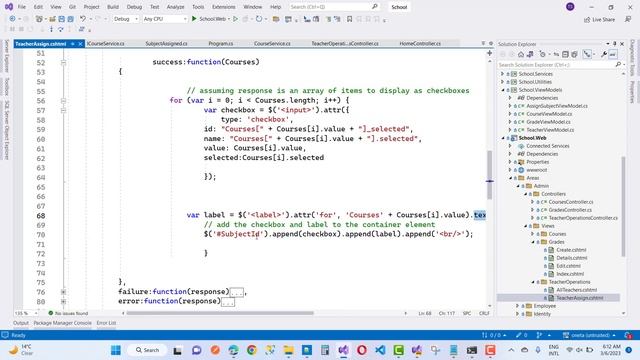The image size is (640, 360).
Task: Collapse the attr block fold at line 57
Action: click(x=63, y=110)
